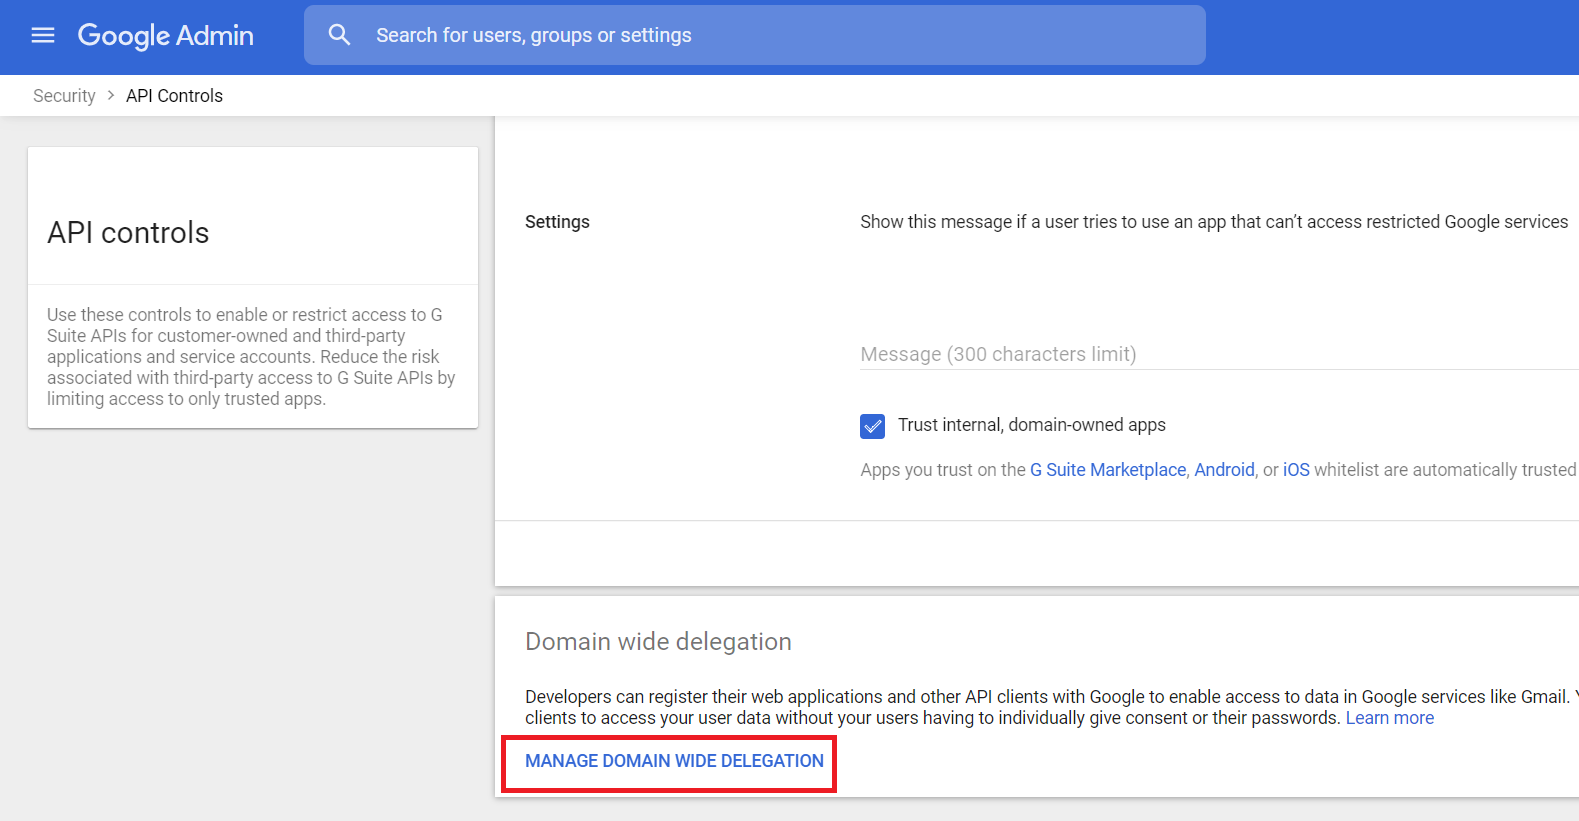Click the Settings section label

pyautogui.click(x=557, y=222)
